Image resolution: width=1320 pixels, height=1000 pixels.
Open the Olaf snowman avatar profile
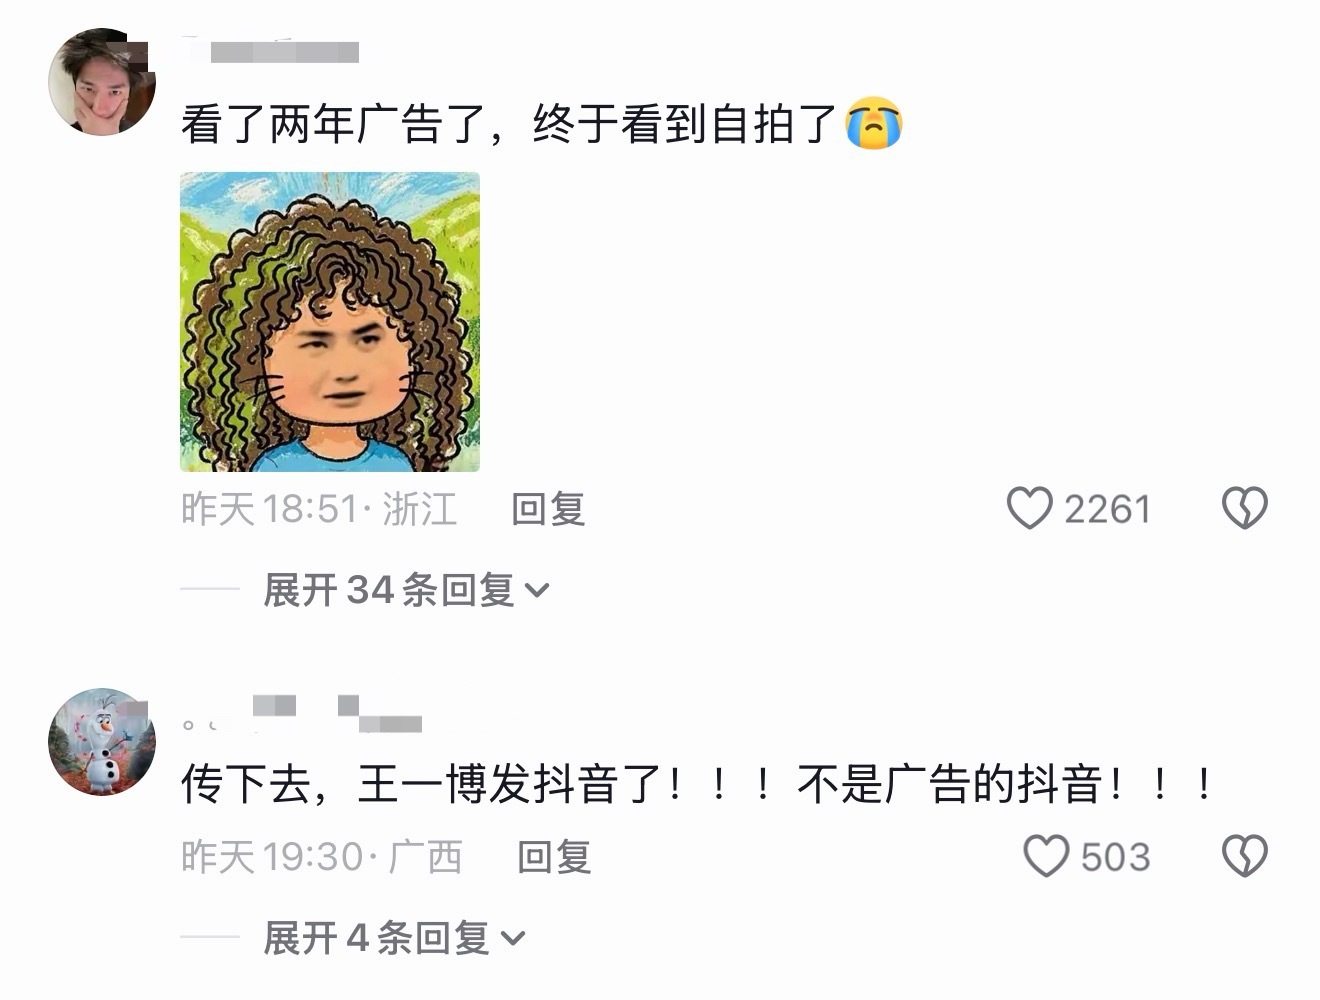pyautogui.click(x=102, y=741)
